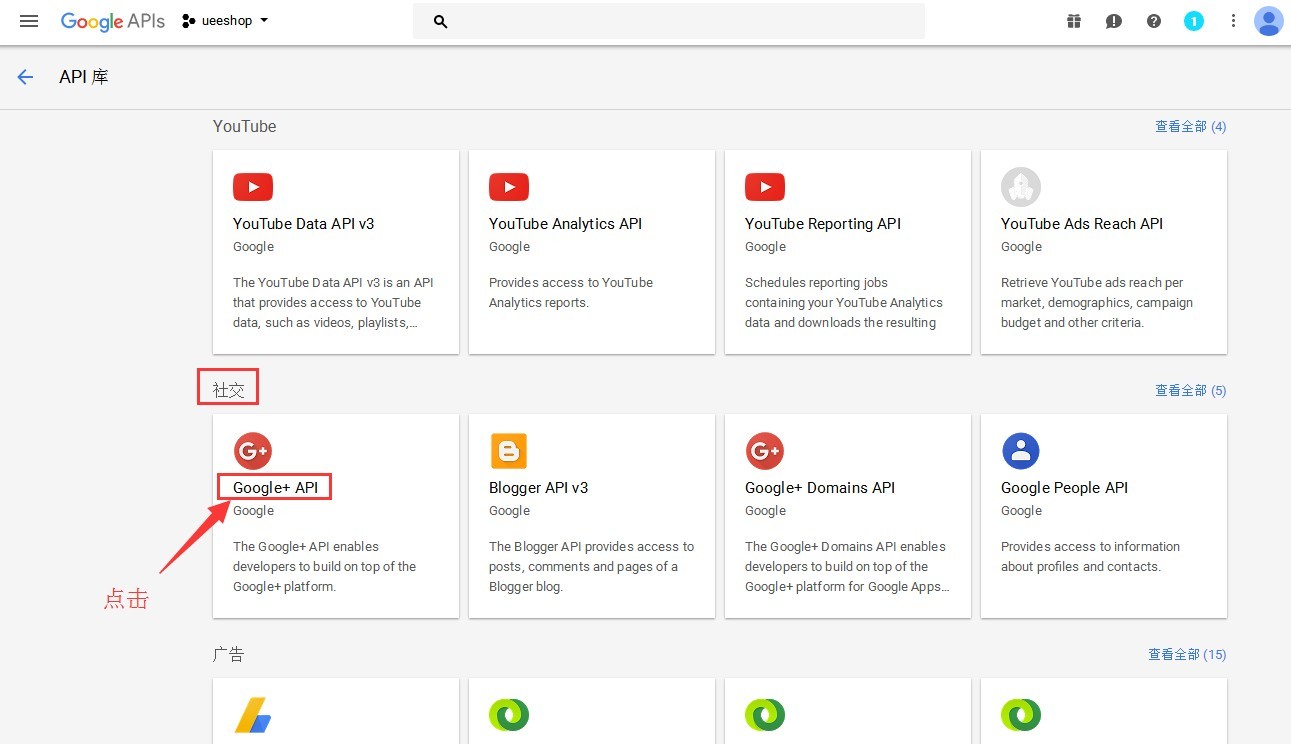1291x744 pixels.
Task: View all 15 广告 APIs link
Action: 1187,655
